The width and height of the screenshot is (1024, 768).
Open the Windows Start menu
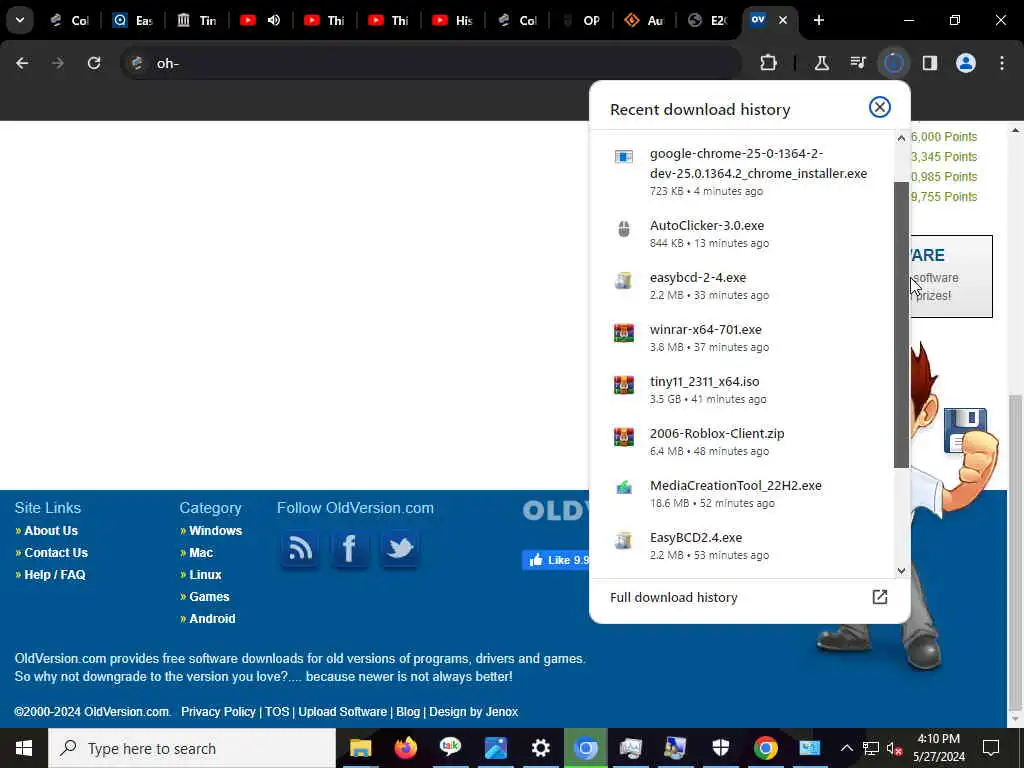[x=24, y=748]
